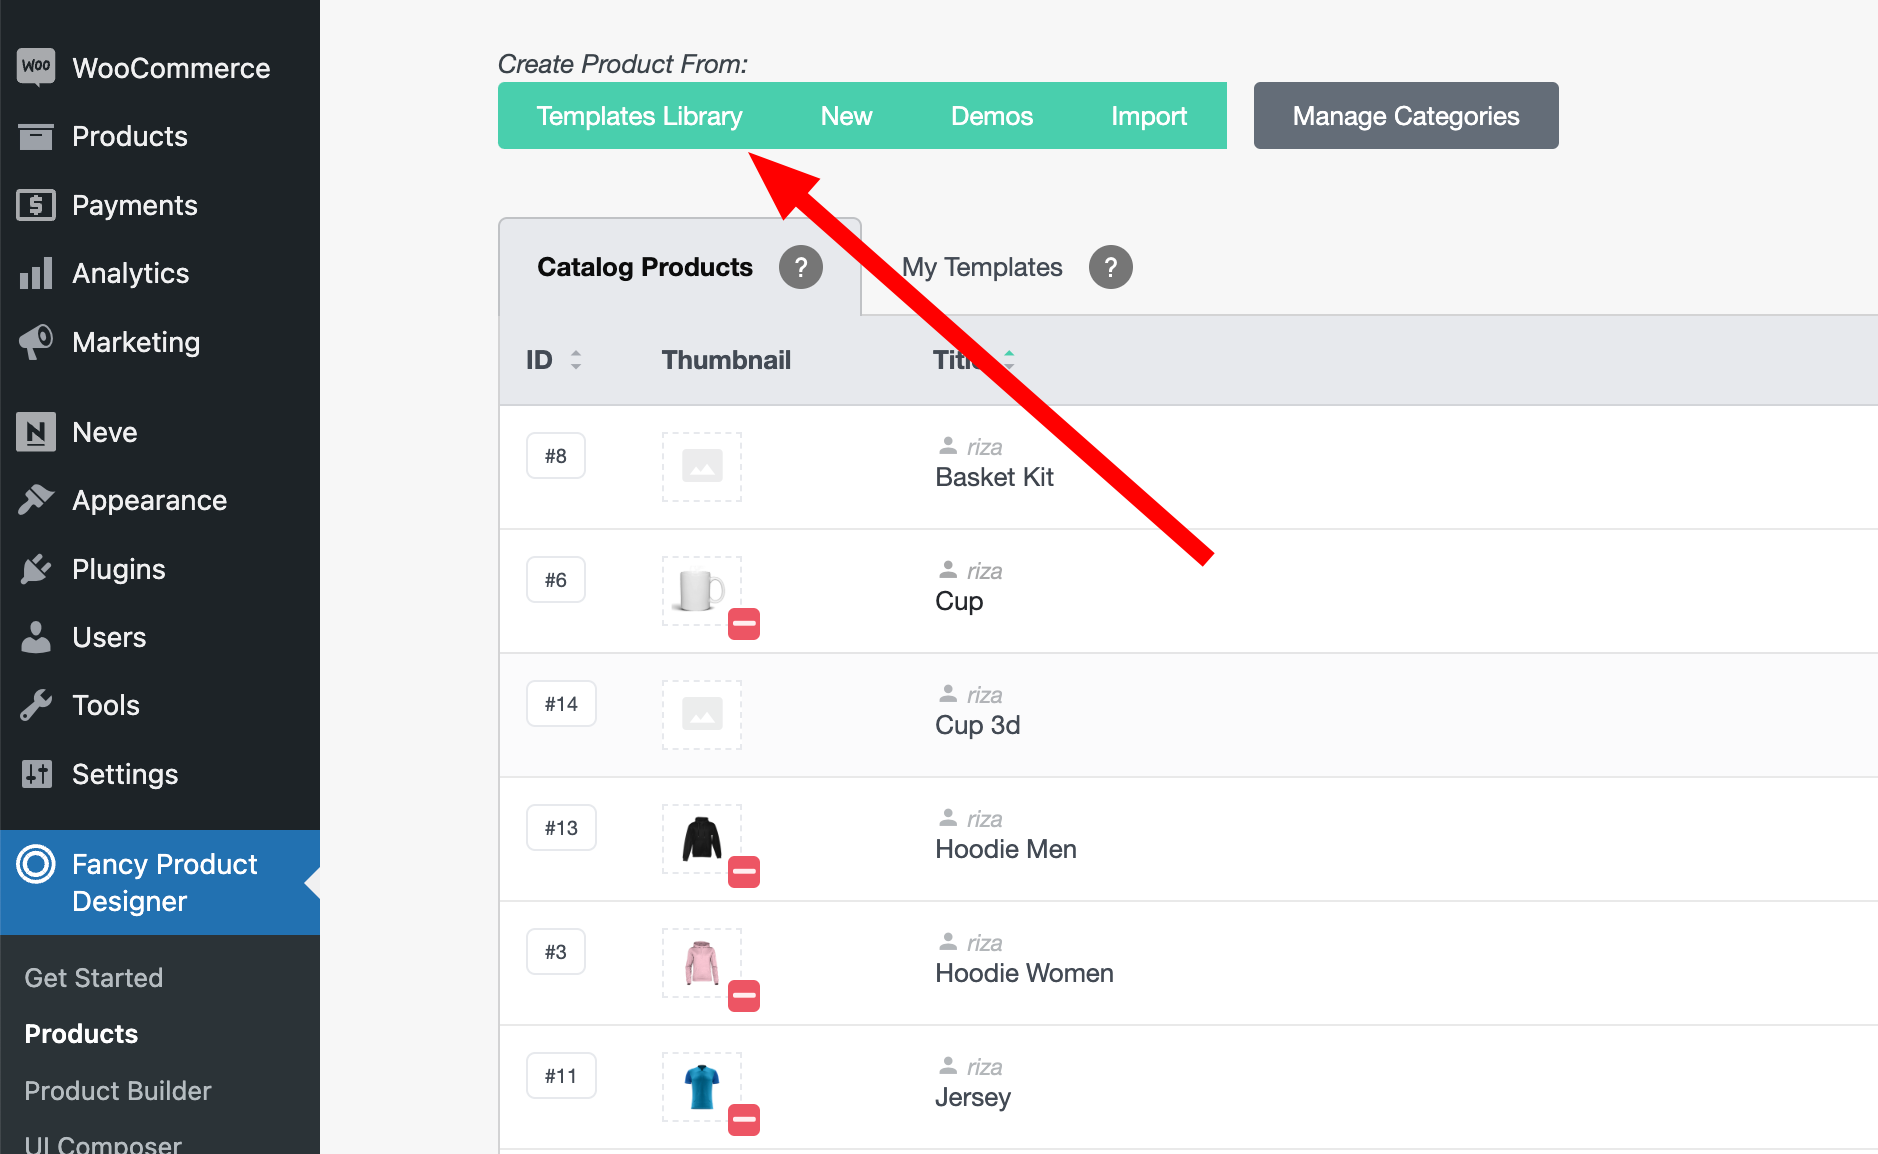Click Cup 3d placeholder thumbnail

tap(702, 714)
